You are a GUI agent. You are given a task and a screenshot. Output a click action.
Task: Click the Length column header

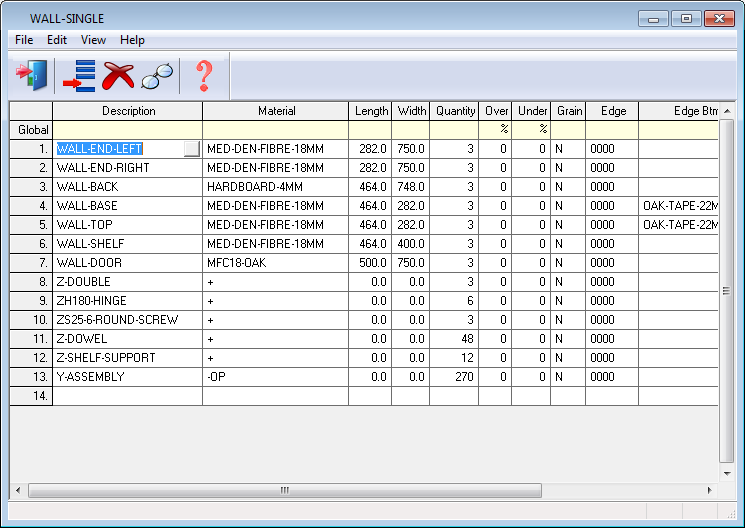(x=370, y=111)
